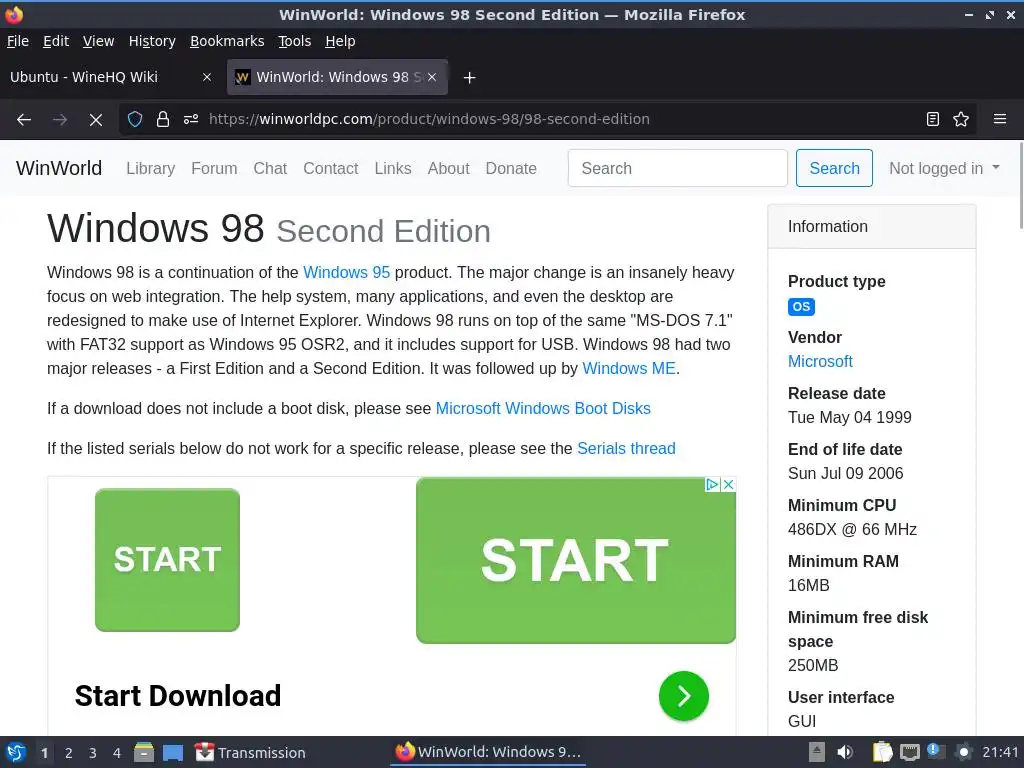Image resolution: width=1024 pixels, height=768 pixels.
Task: Close the WinWorld Windows 98 tab
Action: (x=432, y=77)
